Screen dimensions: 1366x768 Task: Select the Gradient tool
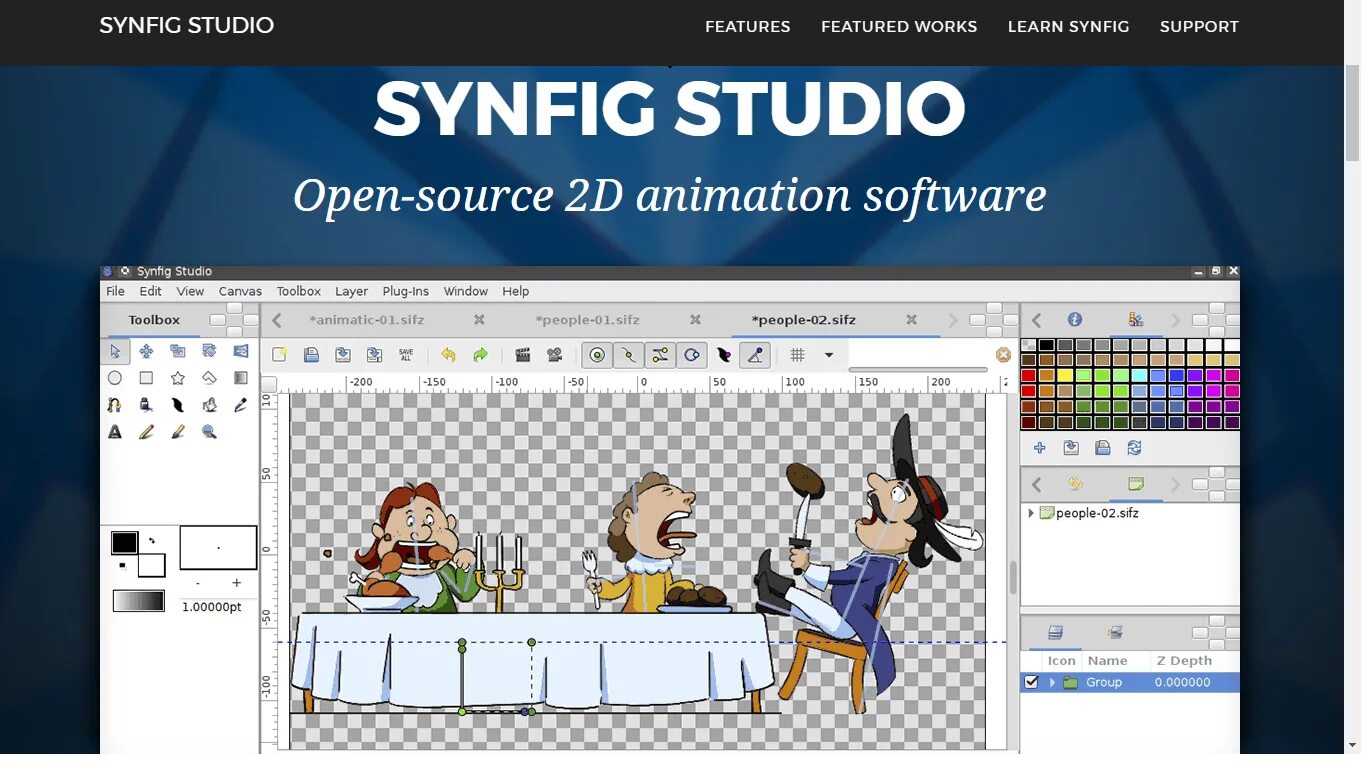(x=240, y=378)
